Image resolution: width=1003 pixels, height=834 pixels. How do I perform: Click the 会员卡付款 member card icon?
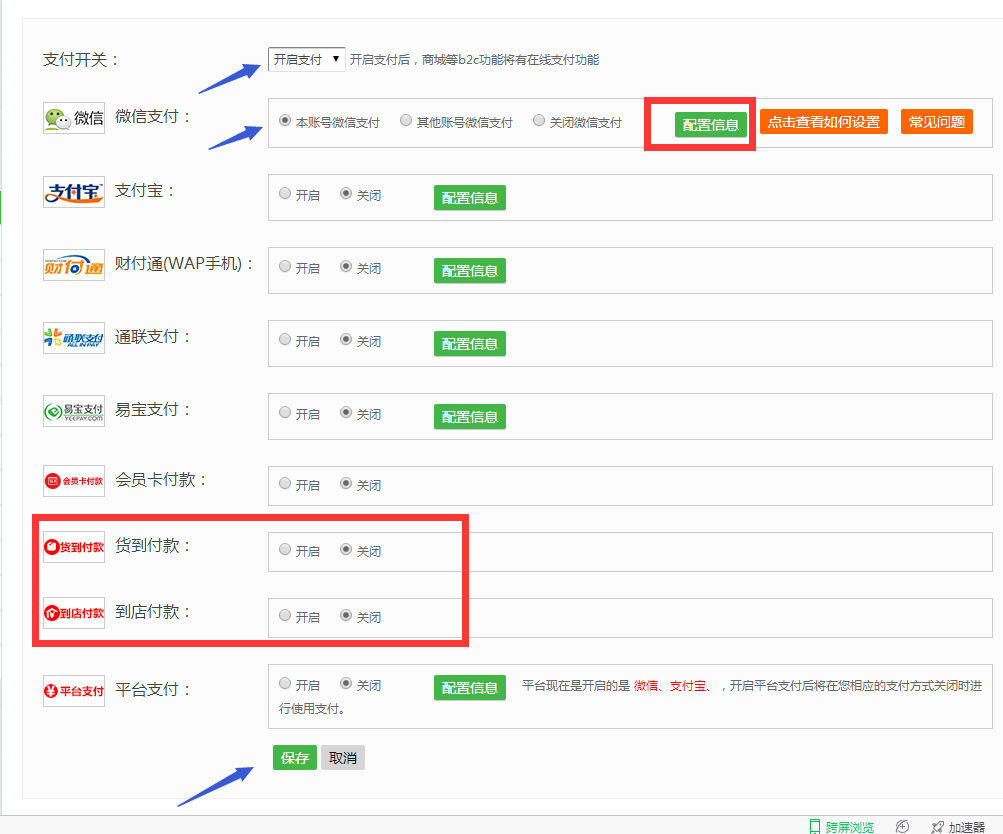point(73,480)
